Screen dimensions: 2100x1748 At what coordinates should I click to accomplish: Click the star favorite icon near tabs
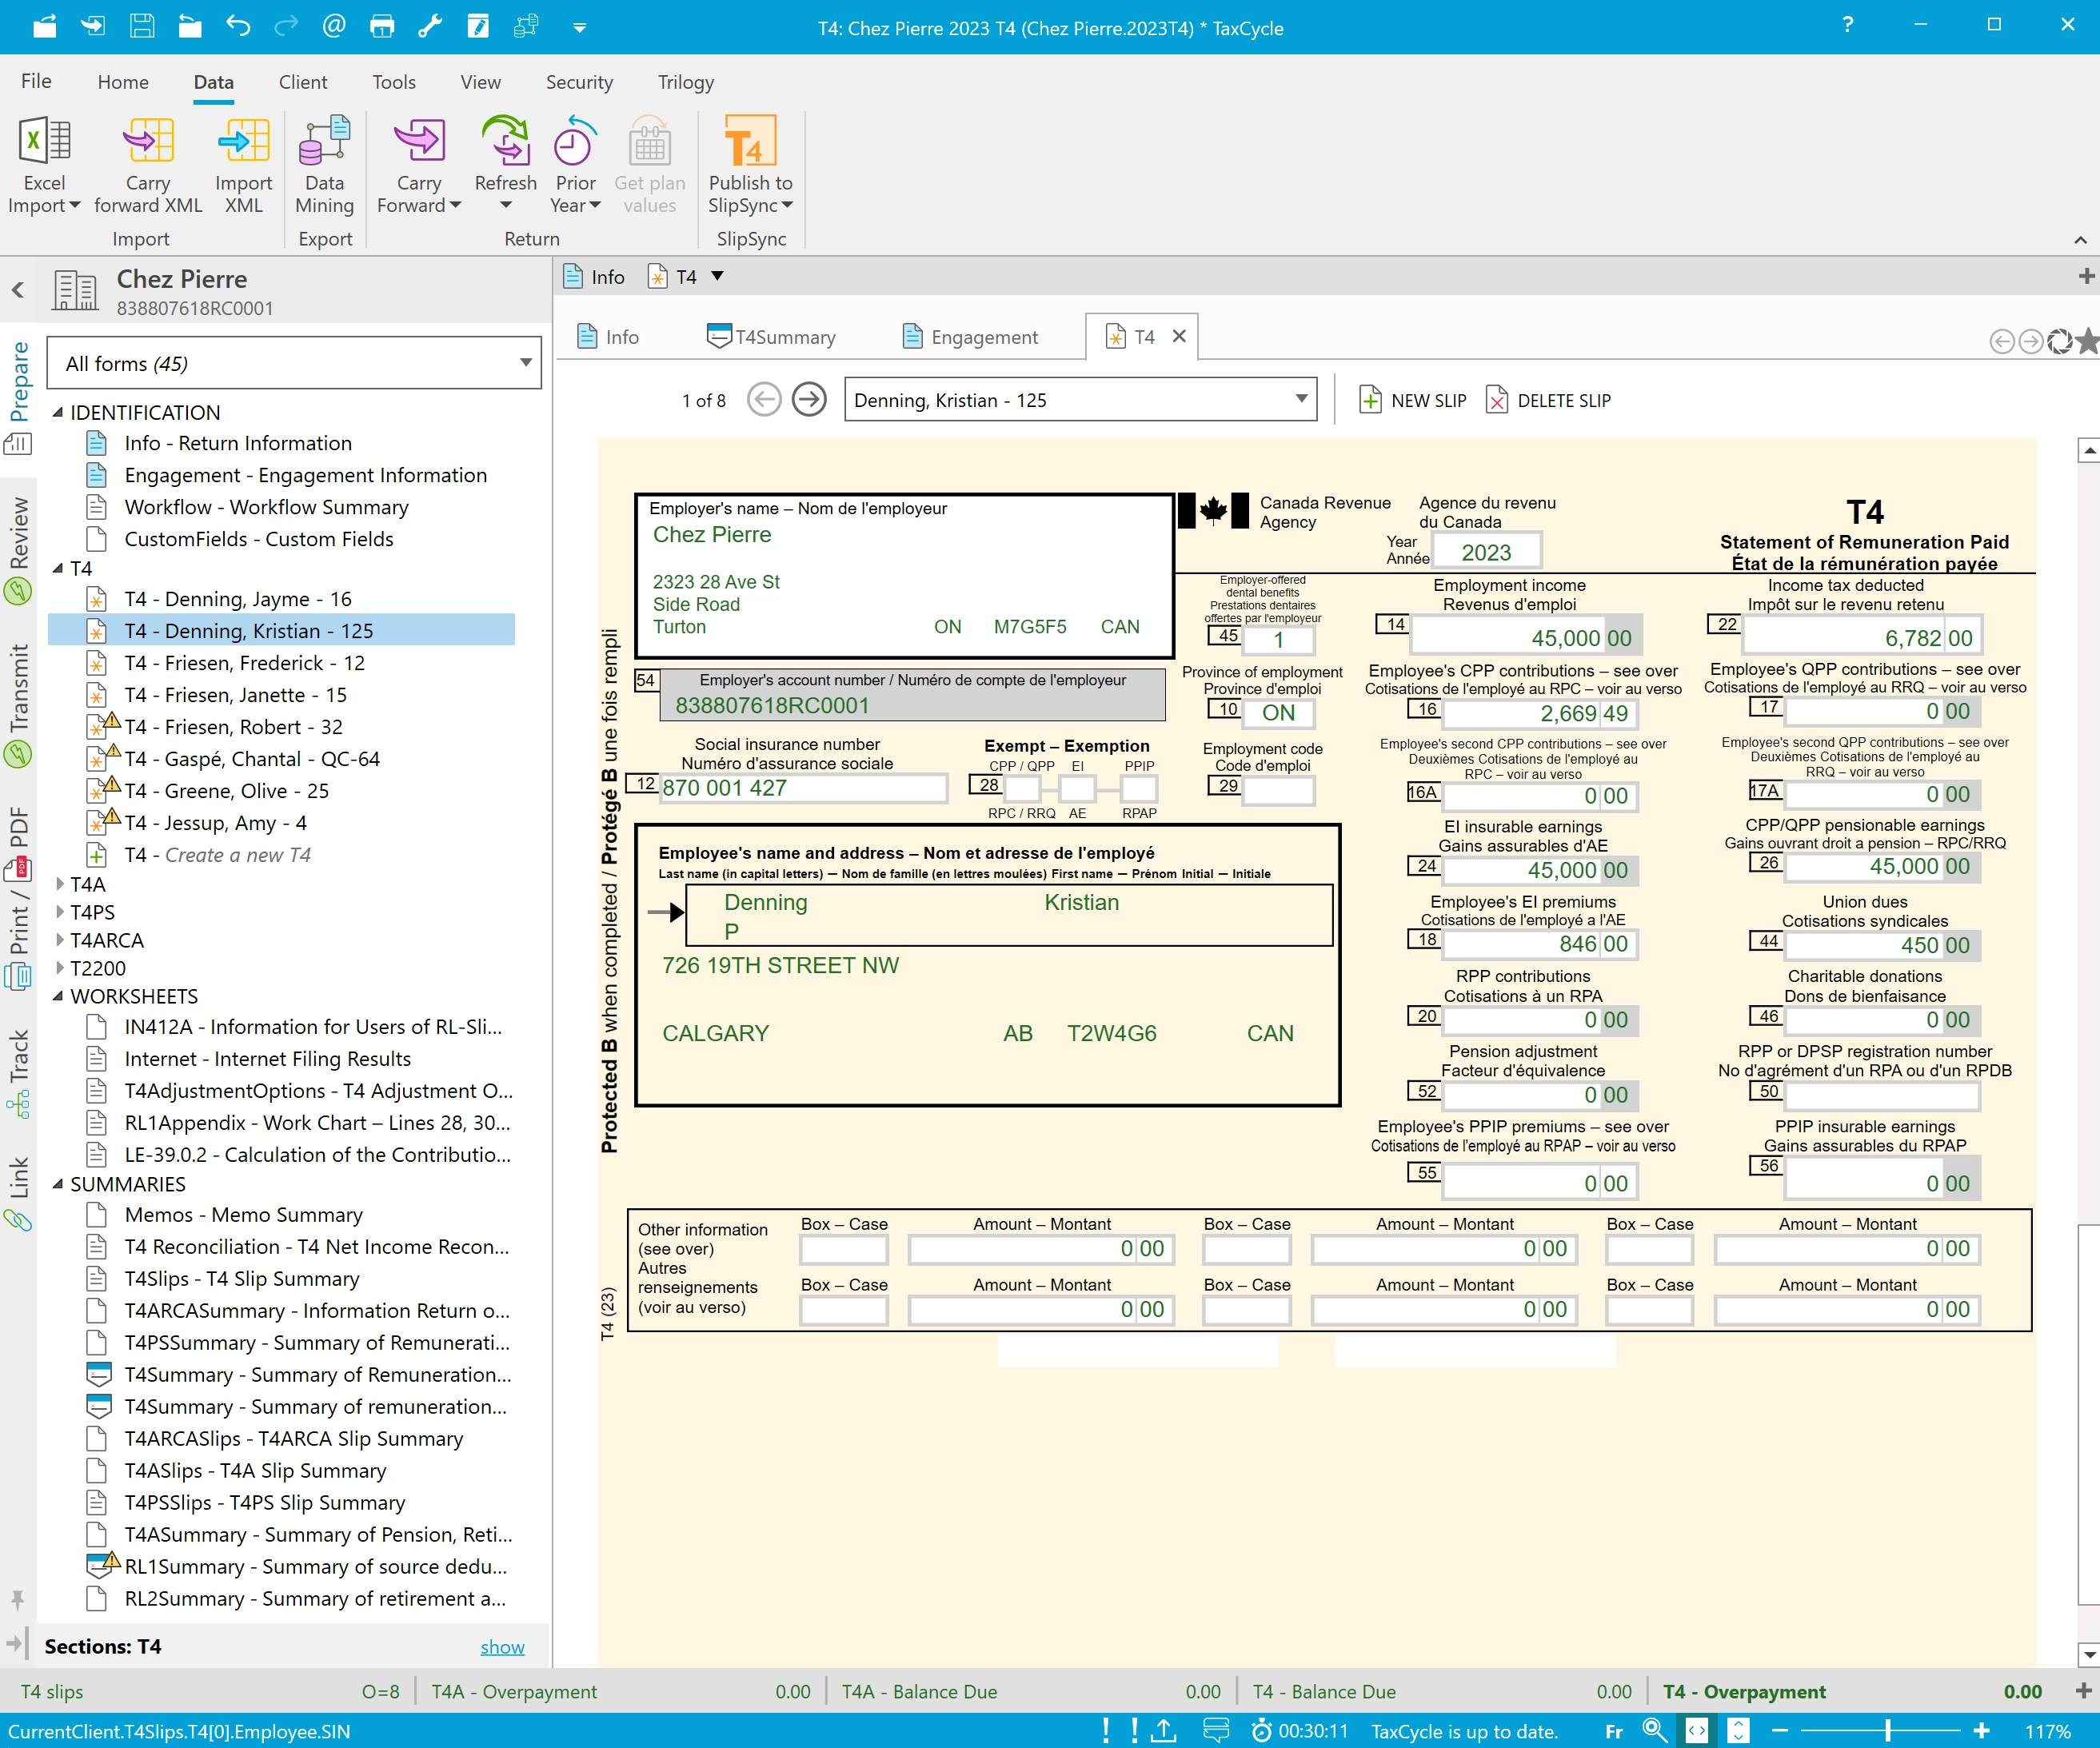pyautogui.click(x=2087, y=341)
